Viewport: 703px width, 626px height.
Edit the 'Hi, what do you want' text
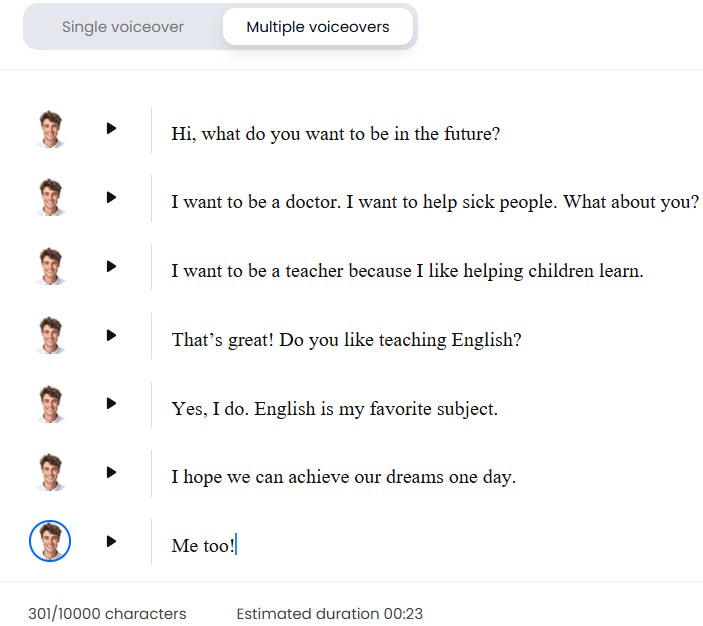(x=335, y=133)
